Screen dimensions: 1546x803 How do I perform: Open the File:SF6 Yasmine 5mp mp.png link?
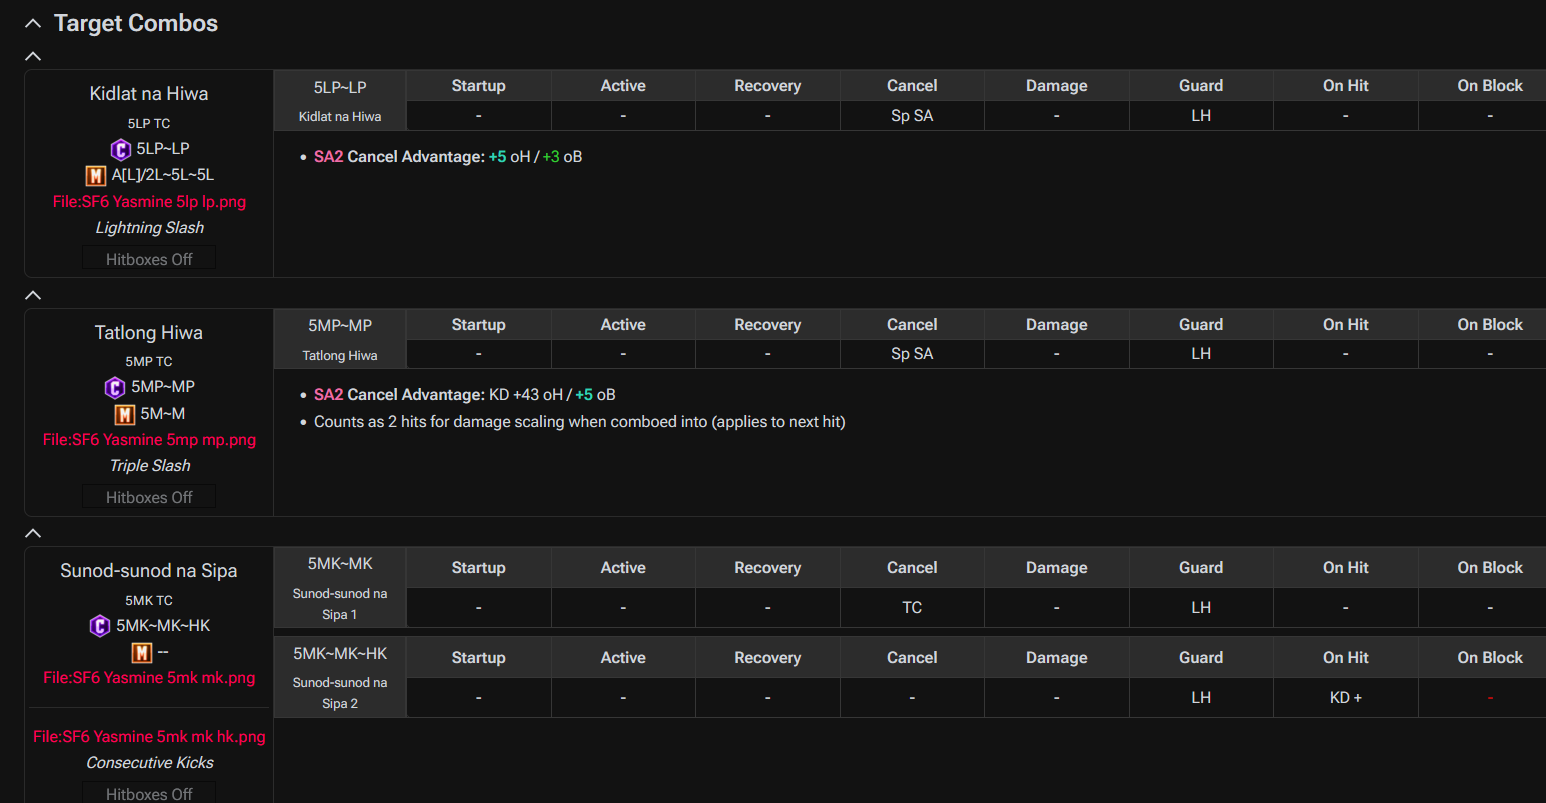pos(149,439)
